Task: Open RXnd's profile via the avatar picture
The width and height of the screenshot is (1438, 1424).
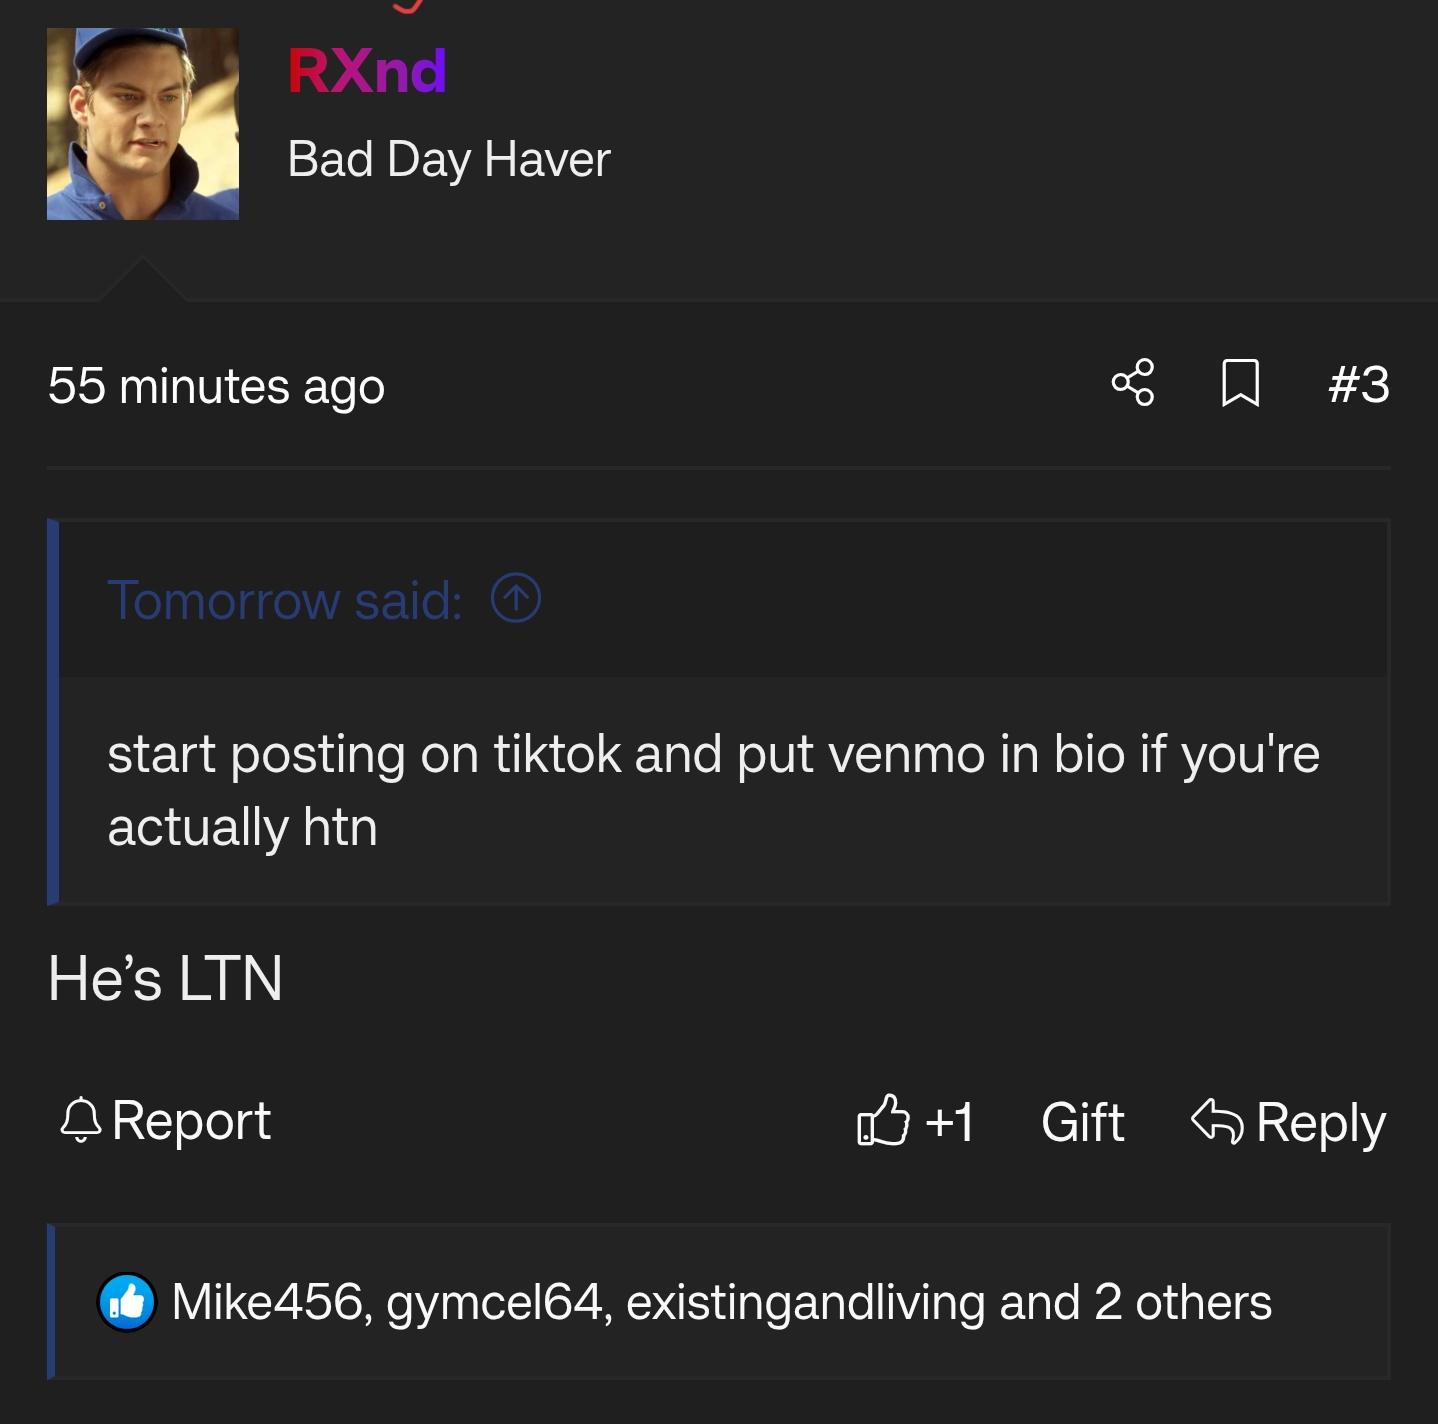Action: coord(142,123)
